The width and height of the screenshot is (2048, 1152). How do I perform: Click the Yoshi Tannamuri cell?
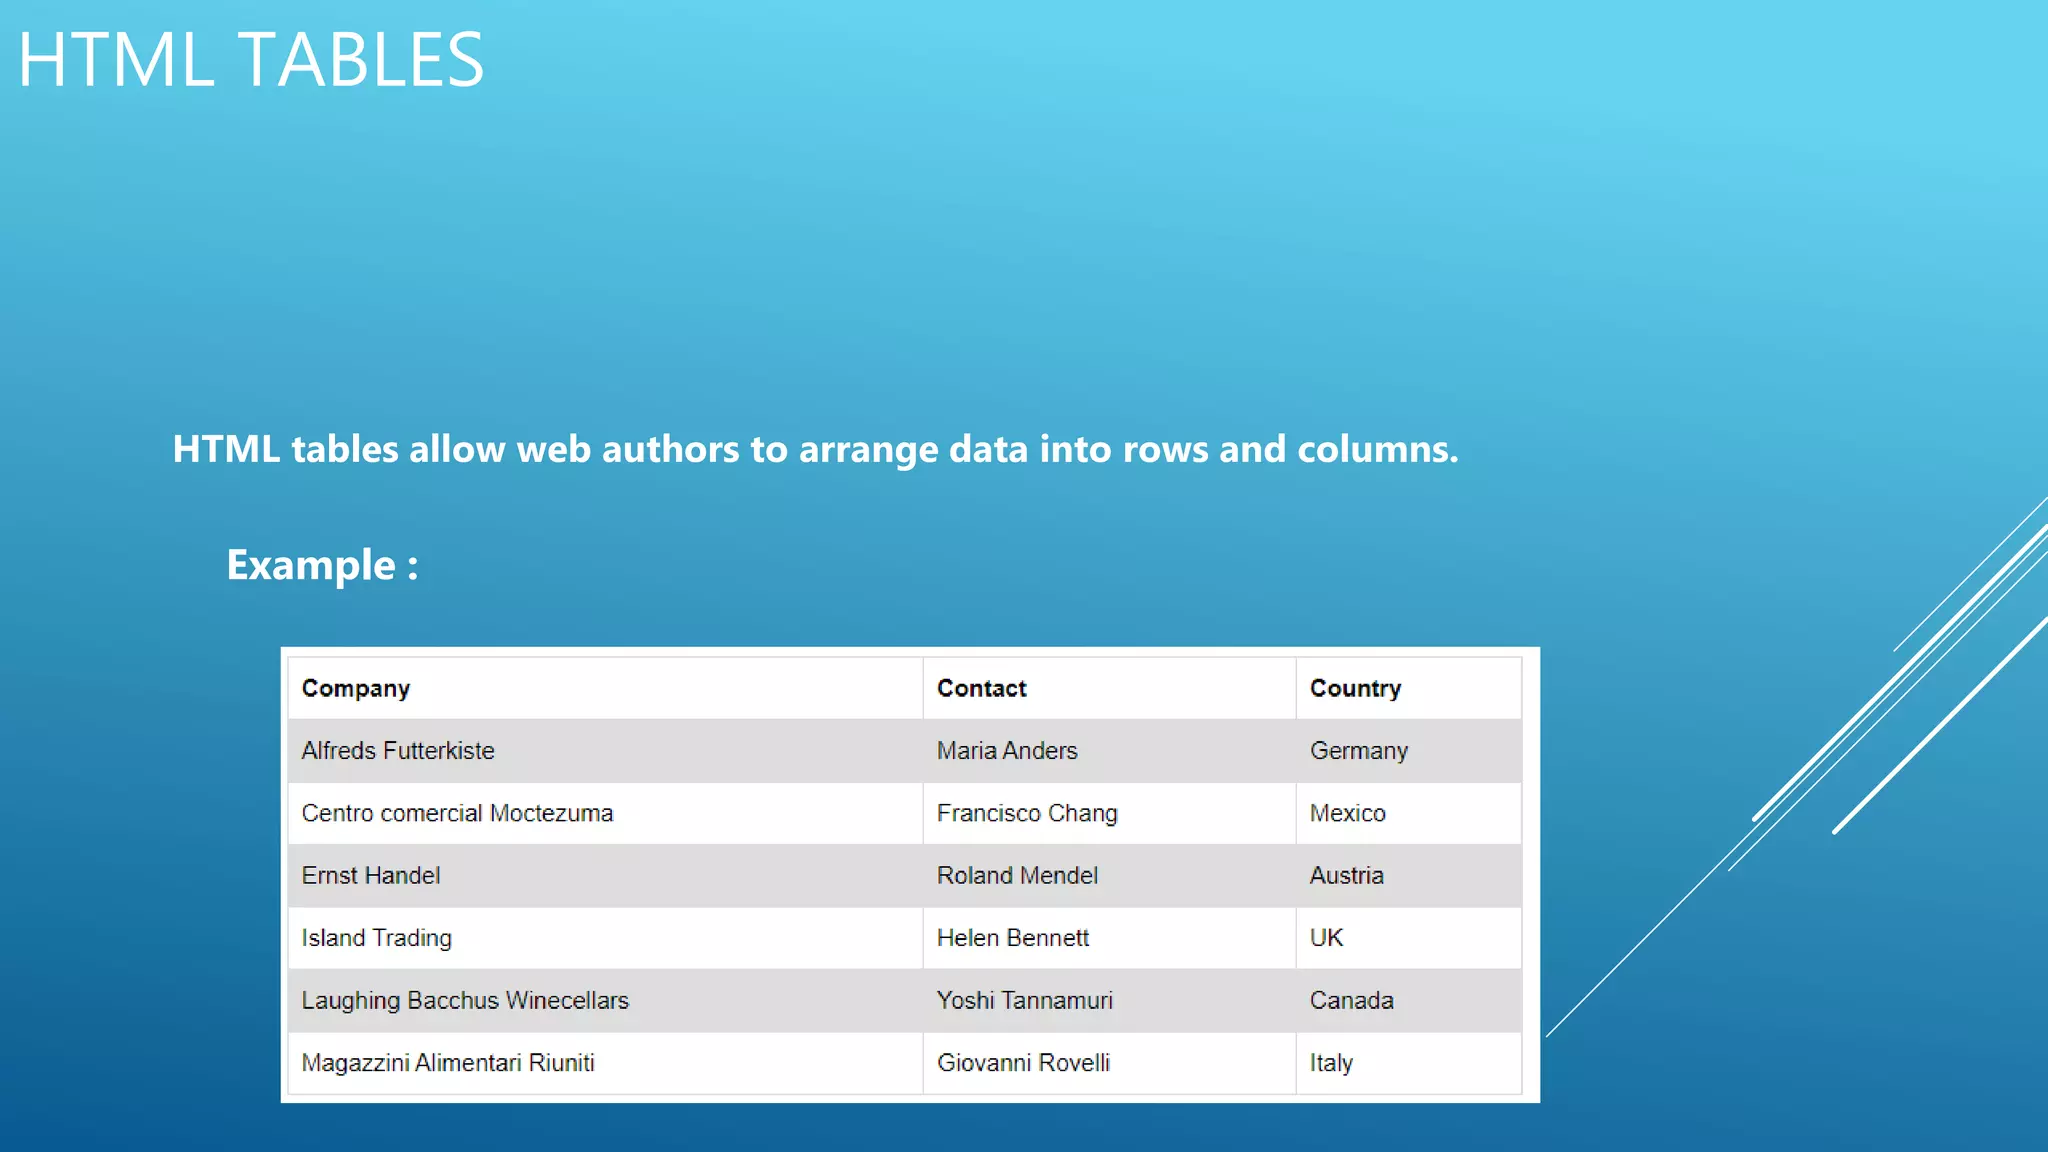1024,1001
